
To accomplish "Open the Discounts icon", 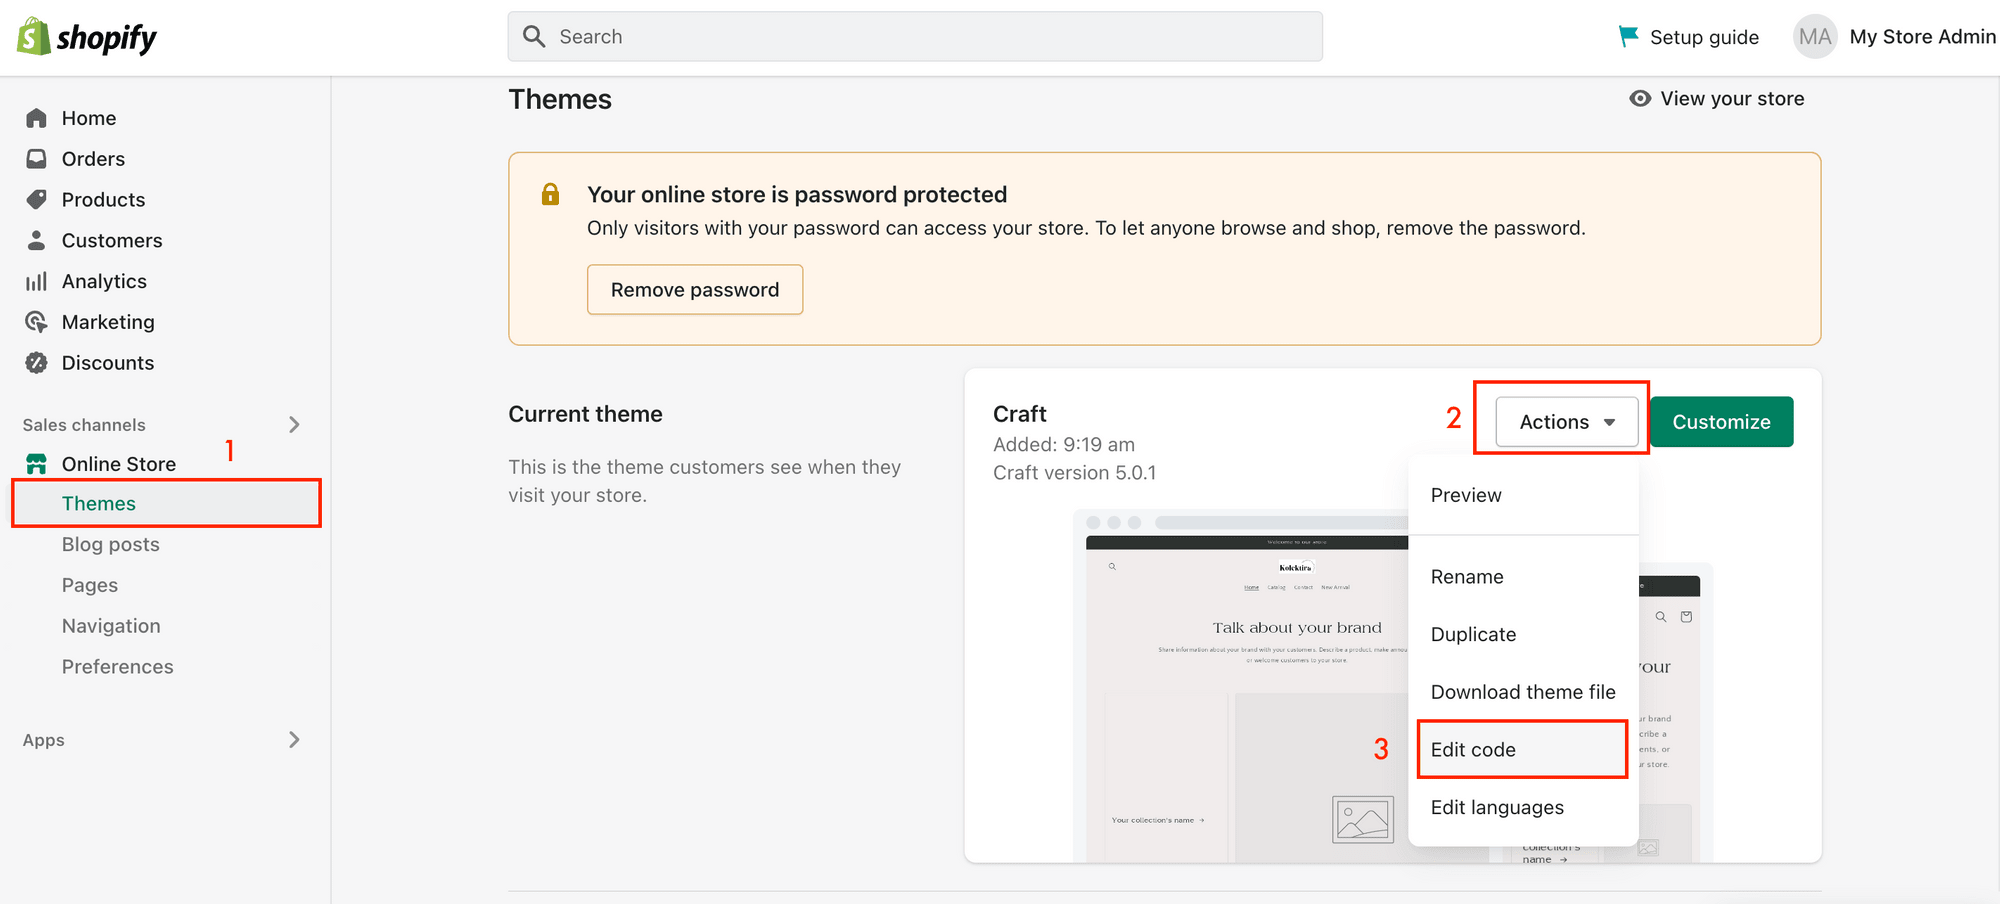I will (x=36, y=362).
